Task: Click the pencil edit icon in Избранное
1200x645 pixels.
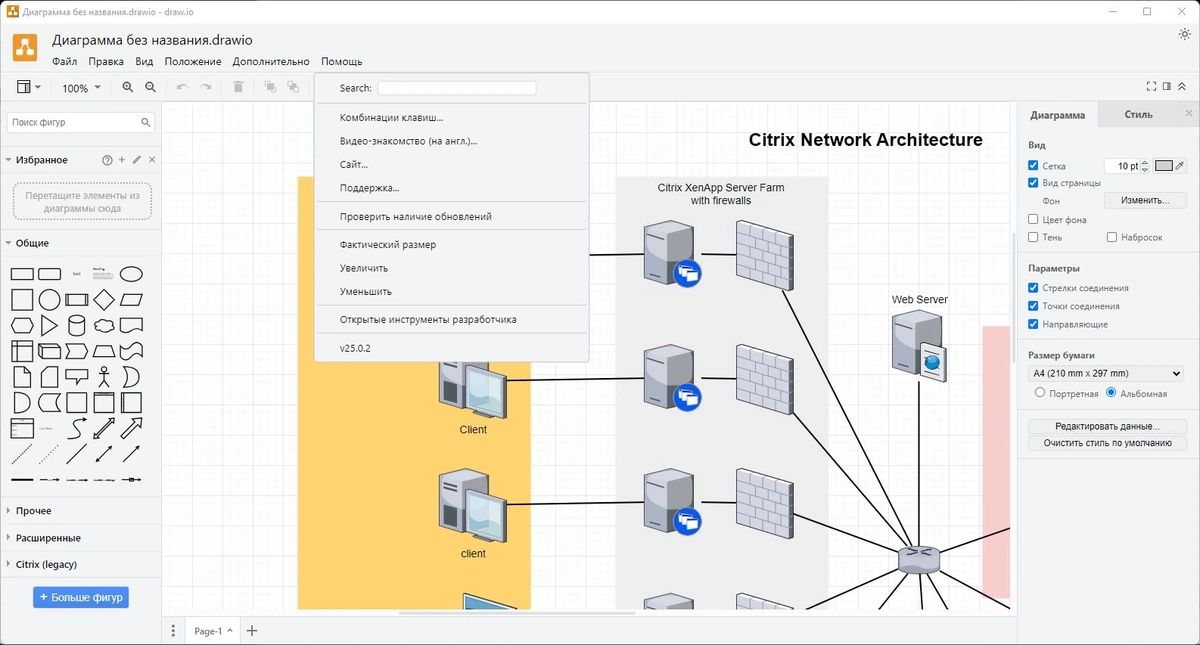Action: 137,160
